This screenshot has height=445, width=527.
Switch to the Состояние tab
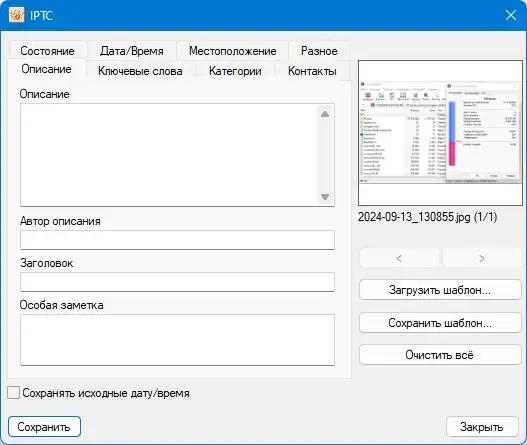pyautogui.click(x=47, y=51)
